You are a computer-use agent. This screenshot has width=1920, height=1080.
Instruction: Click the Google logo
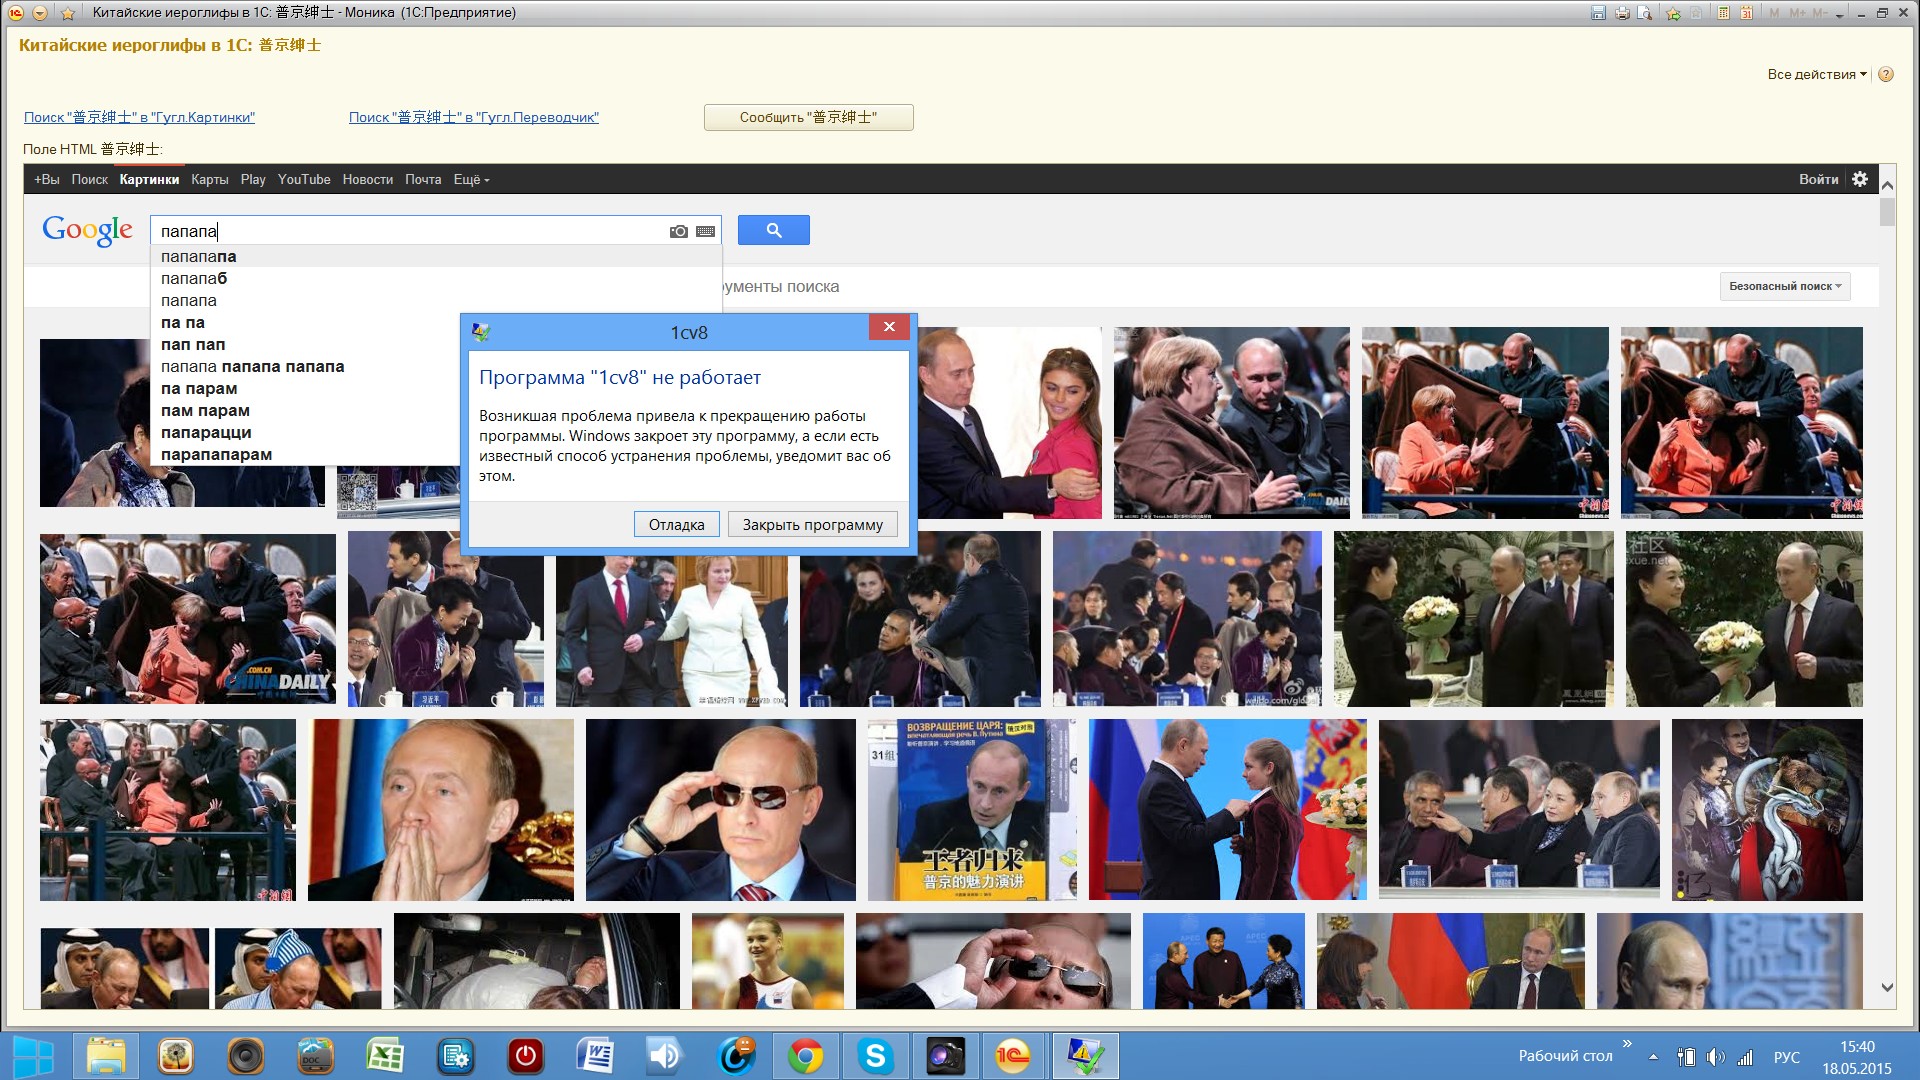pos(87,230)
